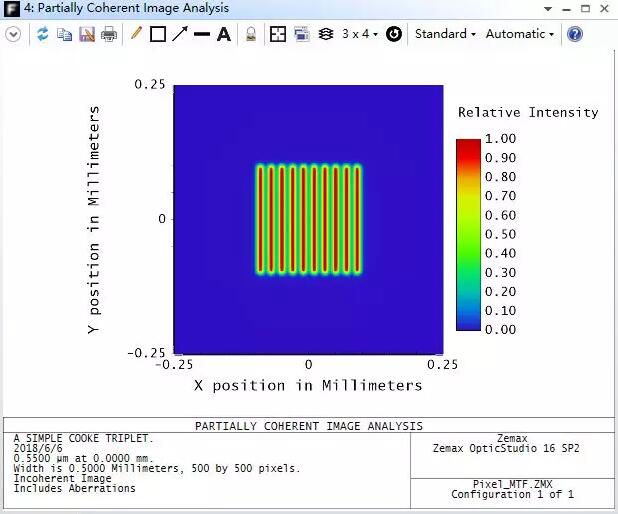Open the Standard dropdown menu
Screen dimensions: 618x514
(445, 34)
